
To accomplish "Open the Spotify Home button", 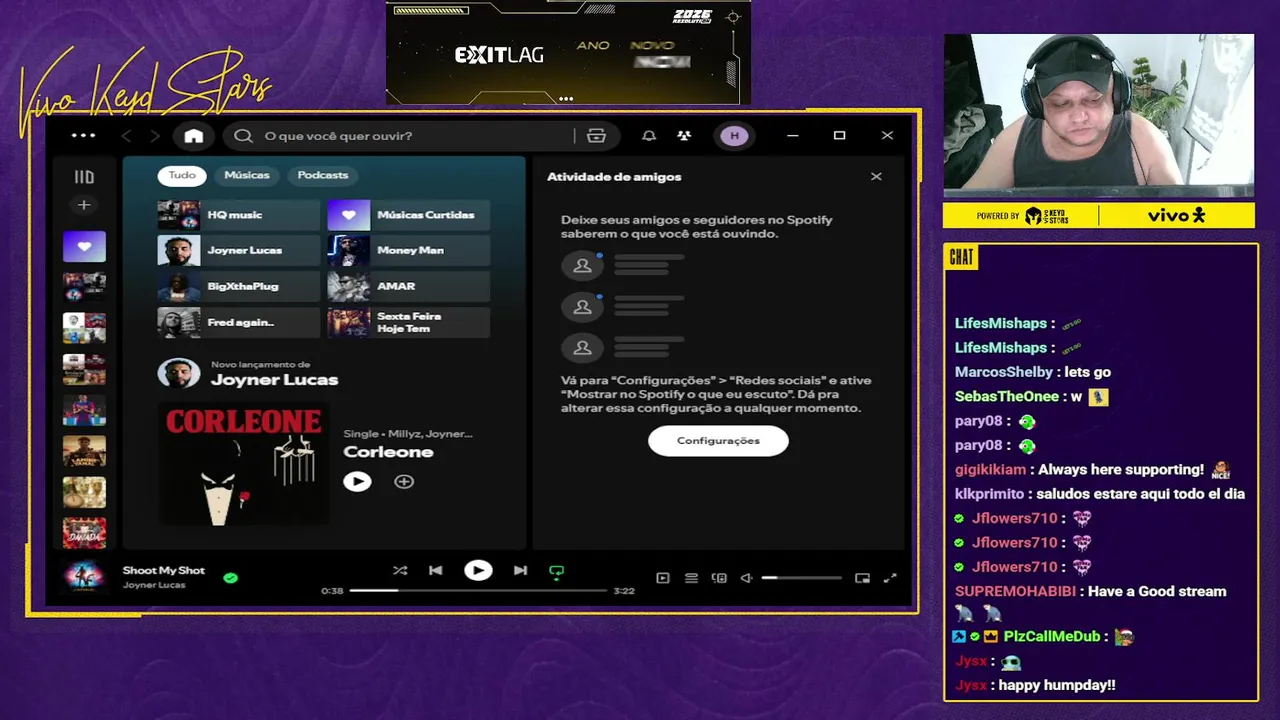I will click(194, 136).
